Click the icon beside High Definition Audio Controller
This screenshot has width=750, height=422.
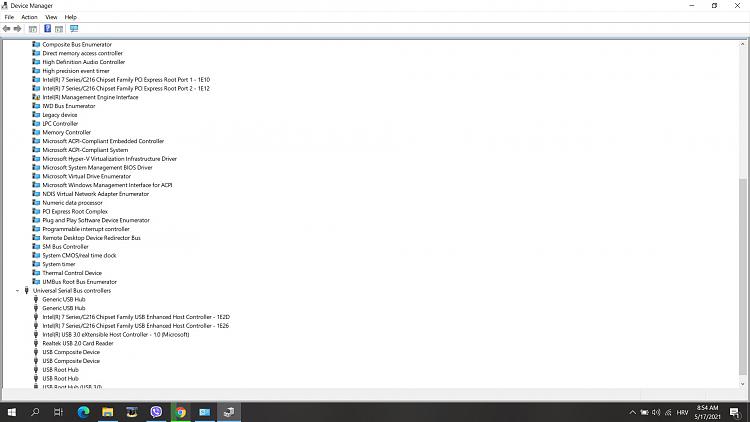point(36,62)
